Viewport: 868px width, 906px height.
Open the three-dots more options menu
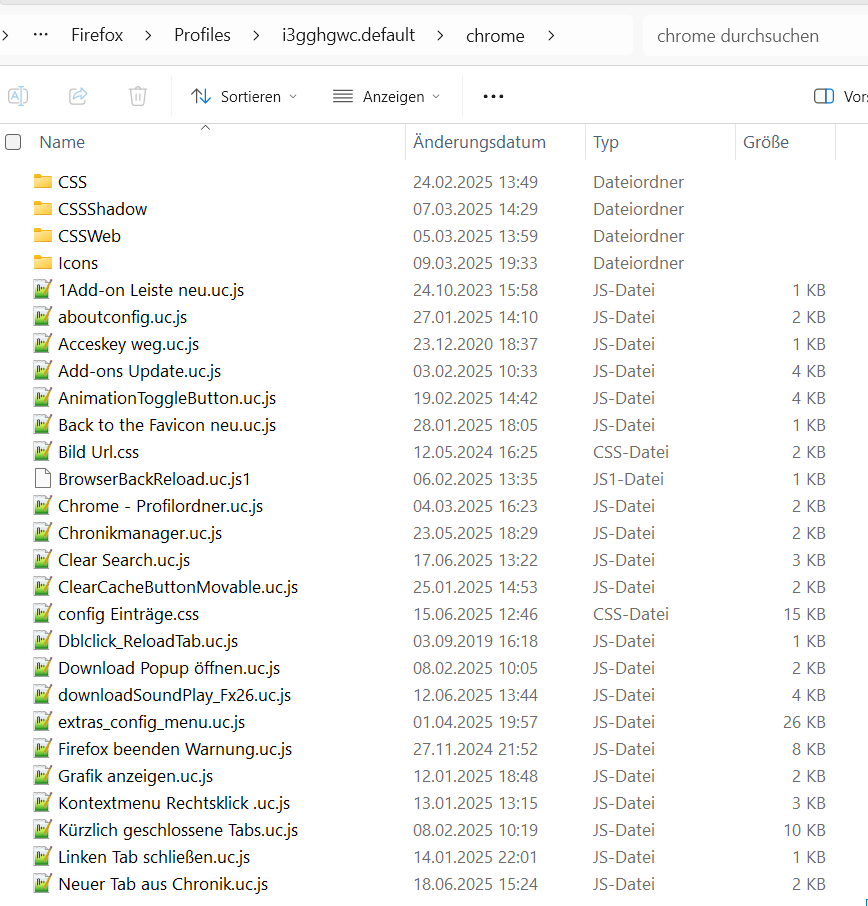point(493,96)
